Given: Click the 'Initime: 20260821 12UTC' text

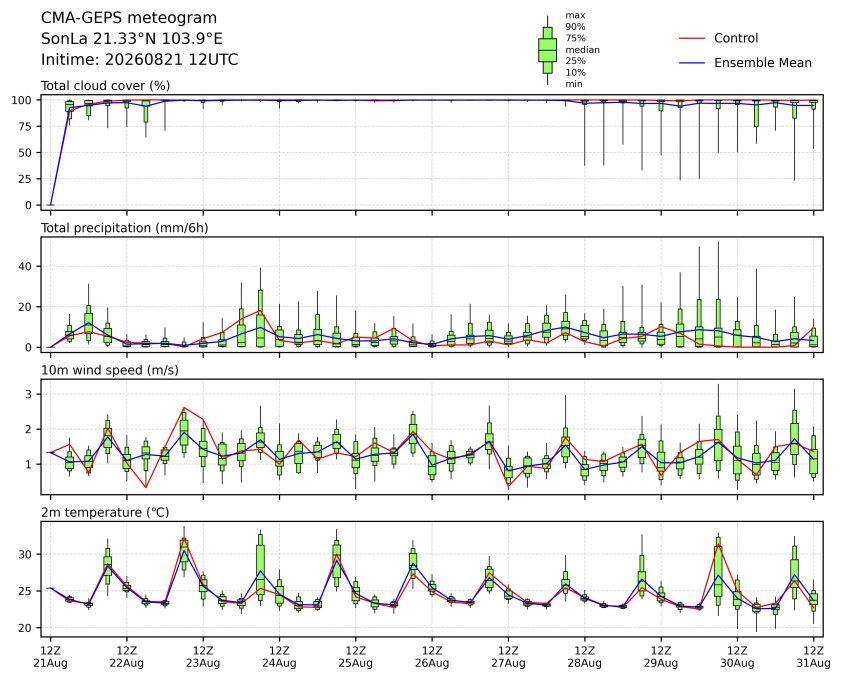Looking at the screenshot, I should 140,59.
